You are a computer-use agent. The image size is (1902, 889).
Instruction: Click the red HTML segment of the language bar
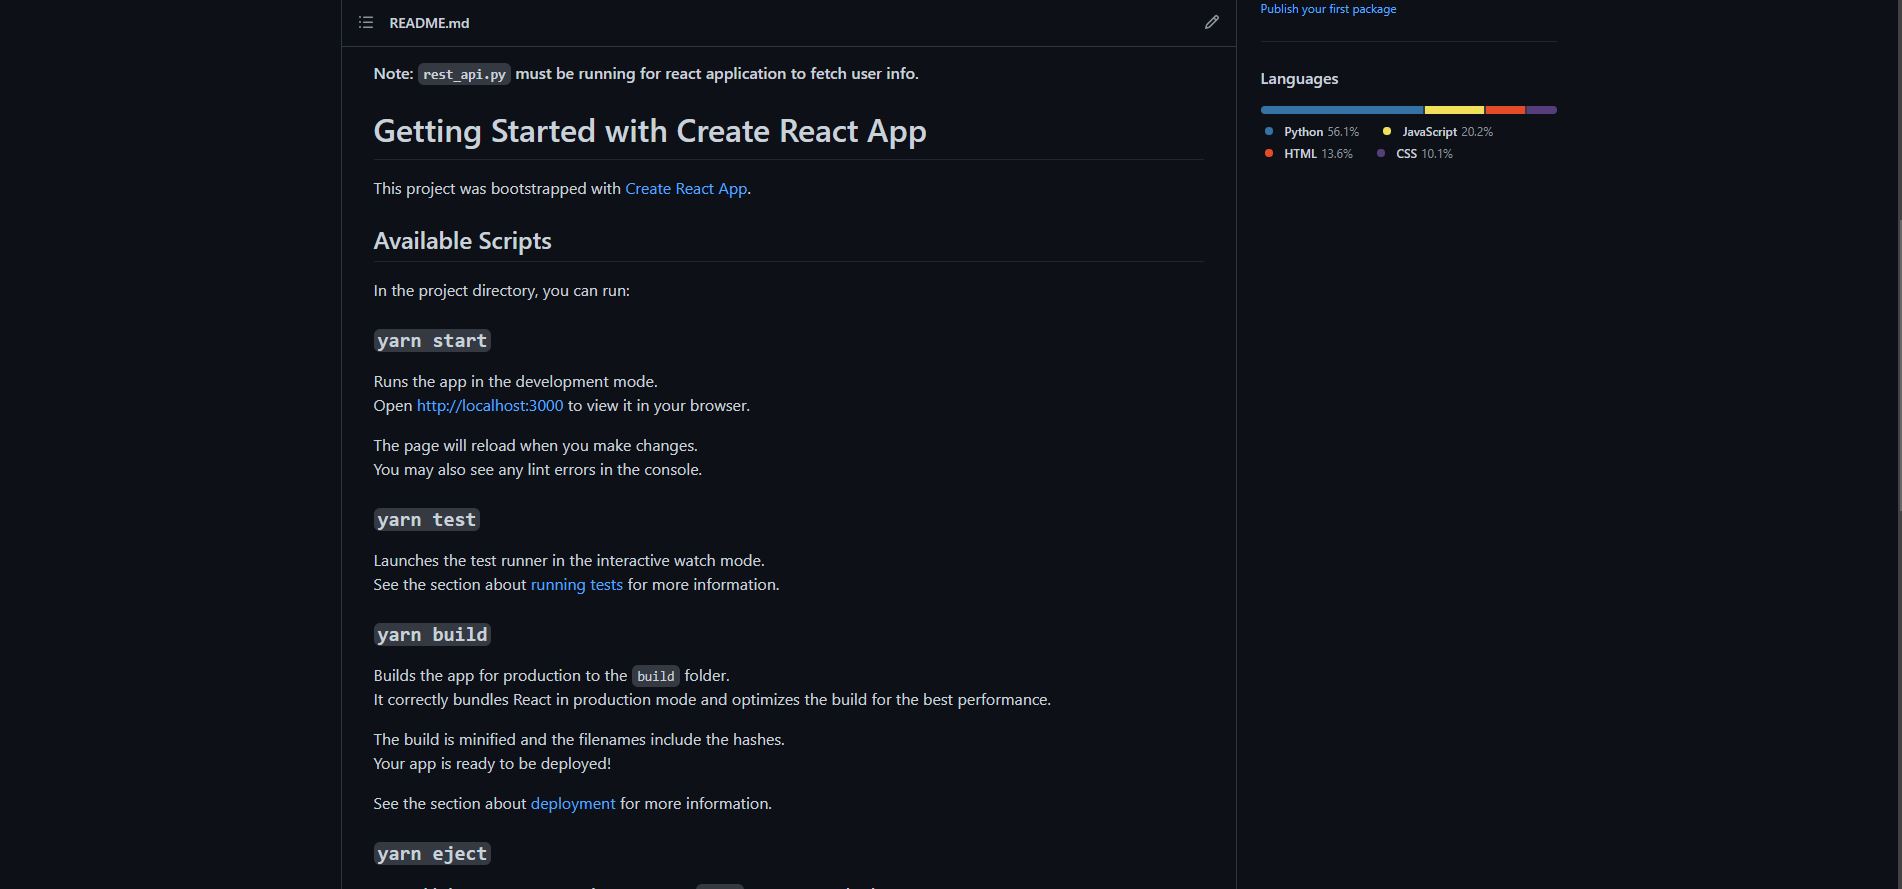(x=1505, y=110)
